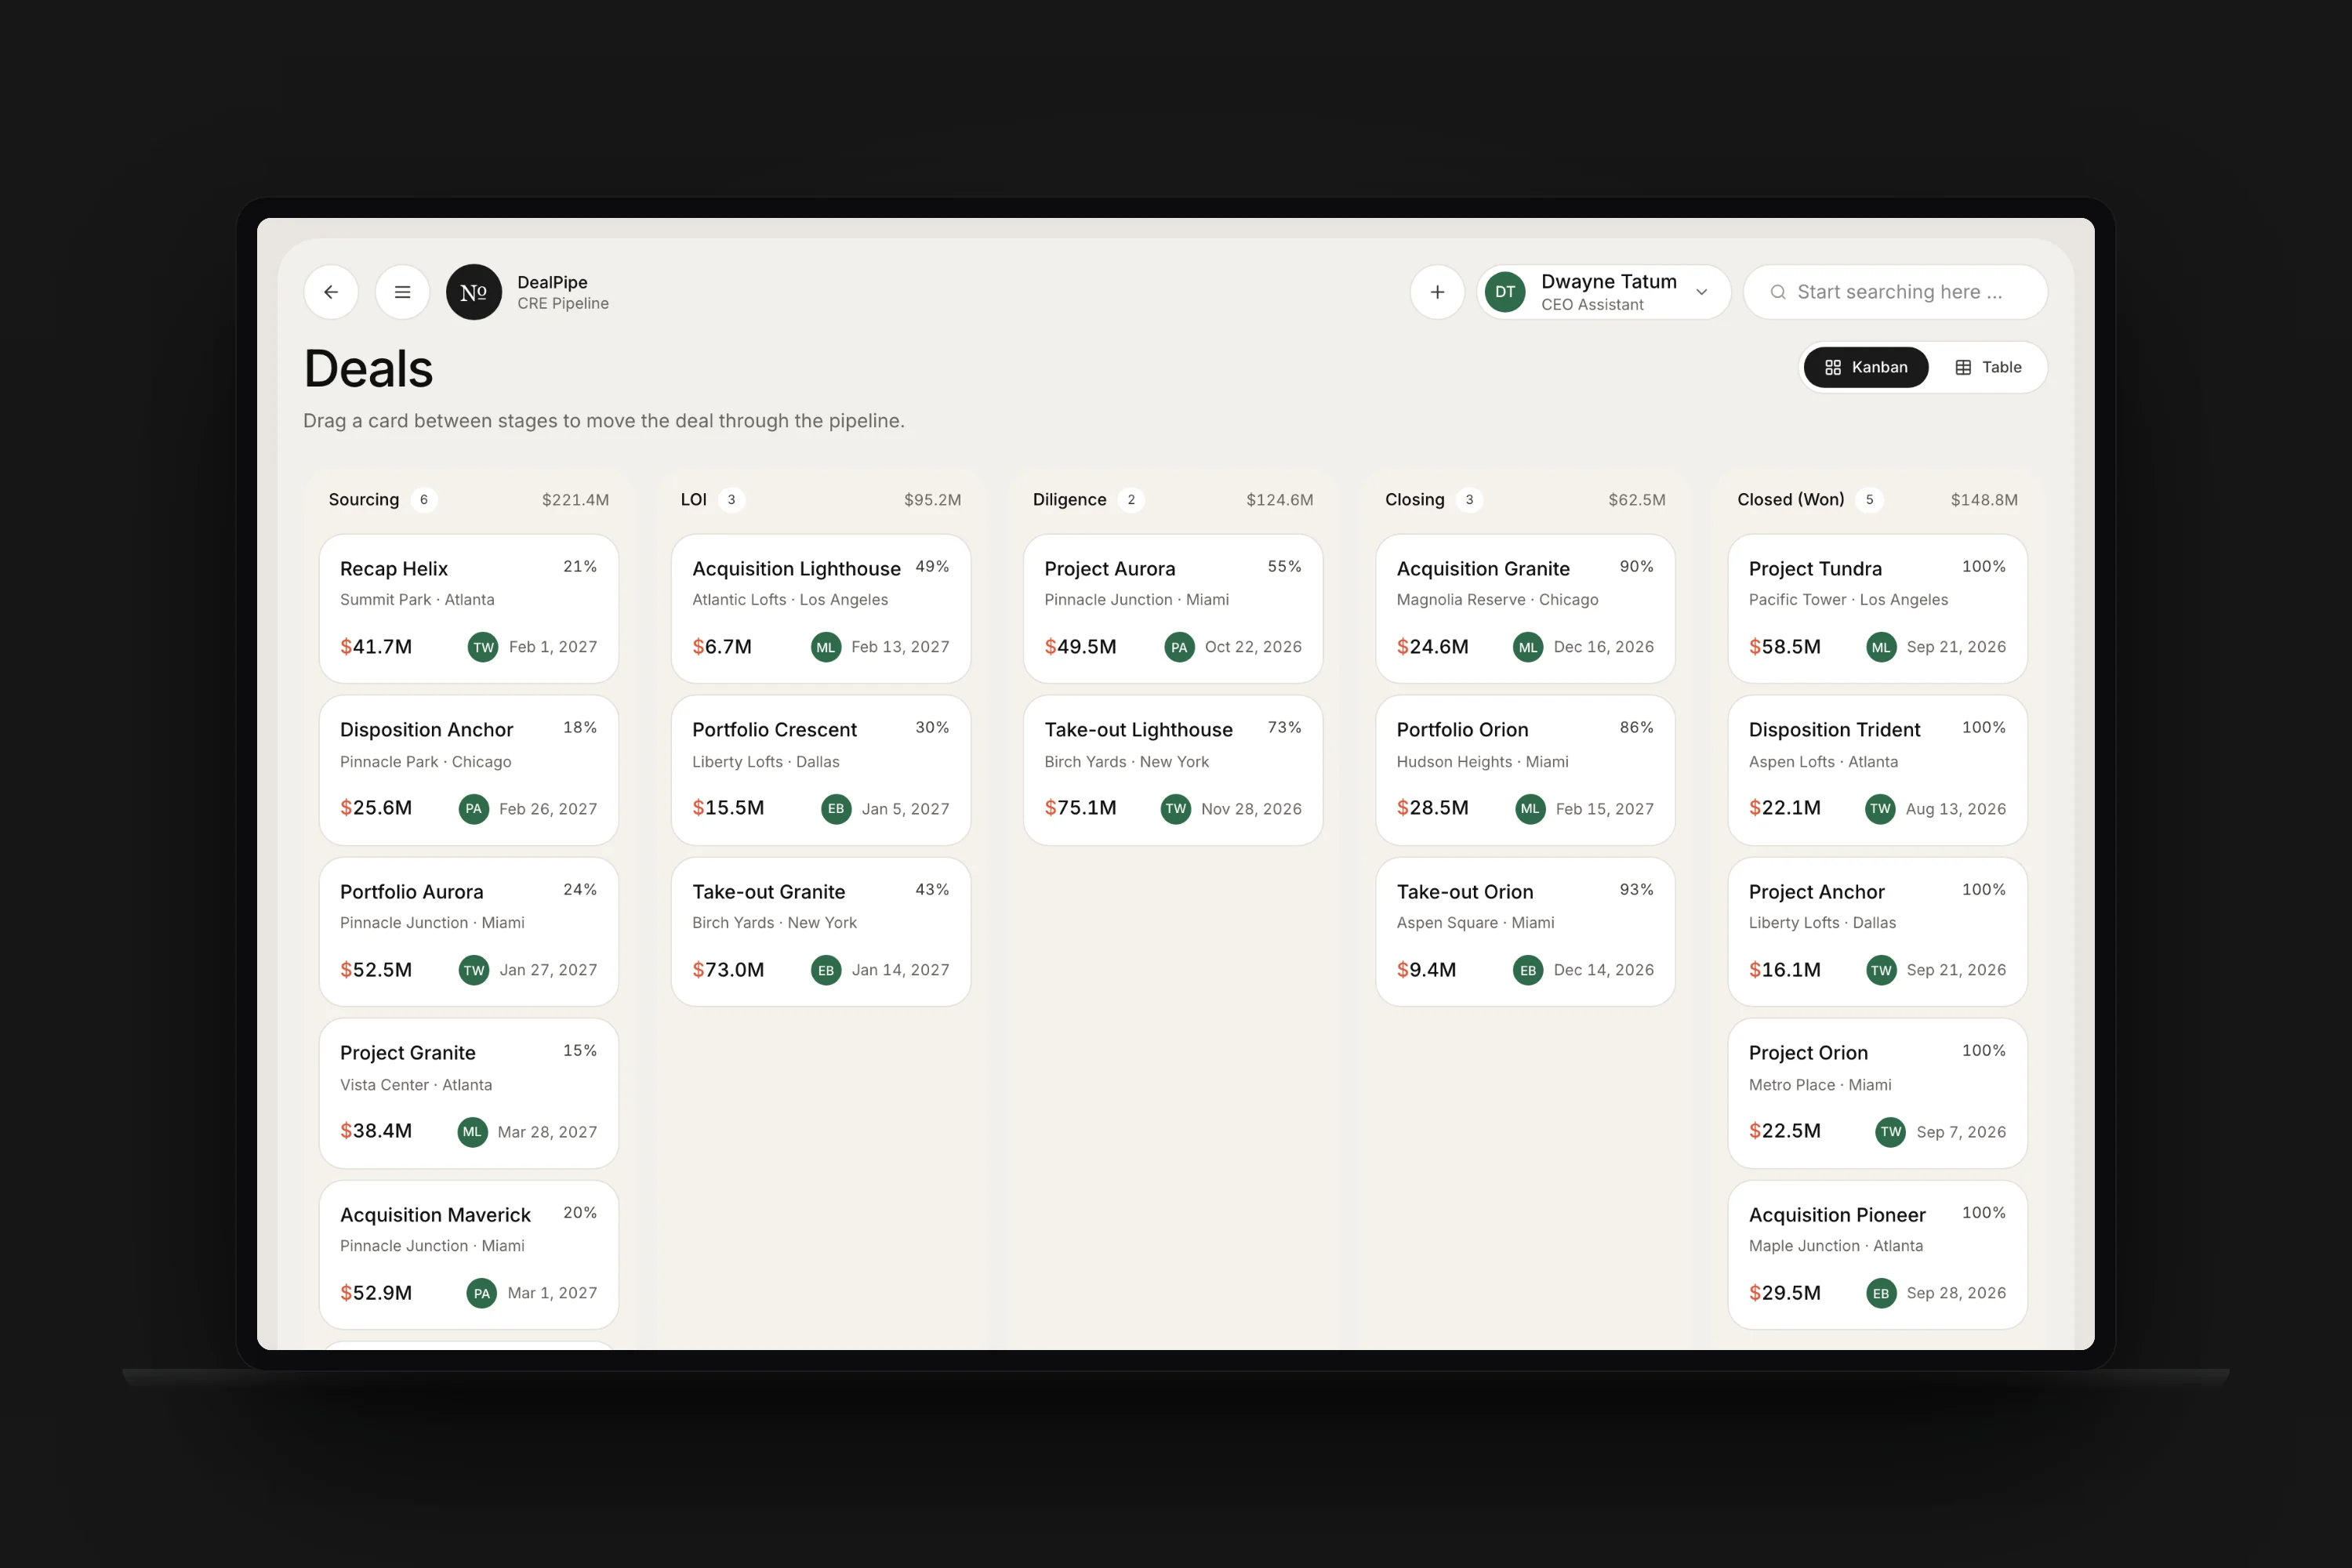Select the Diligence column header
The height and width of the screenshot is (1568, 2352).
pos(1069,499)
